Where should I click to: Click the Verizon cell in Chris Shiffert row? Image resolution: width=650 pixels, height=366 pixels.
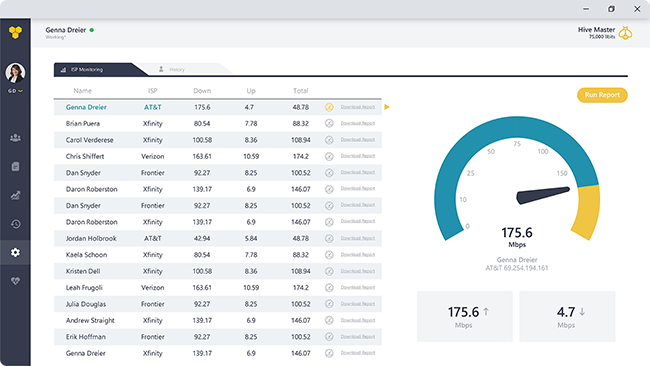pos(153,156)
